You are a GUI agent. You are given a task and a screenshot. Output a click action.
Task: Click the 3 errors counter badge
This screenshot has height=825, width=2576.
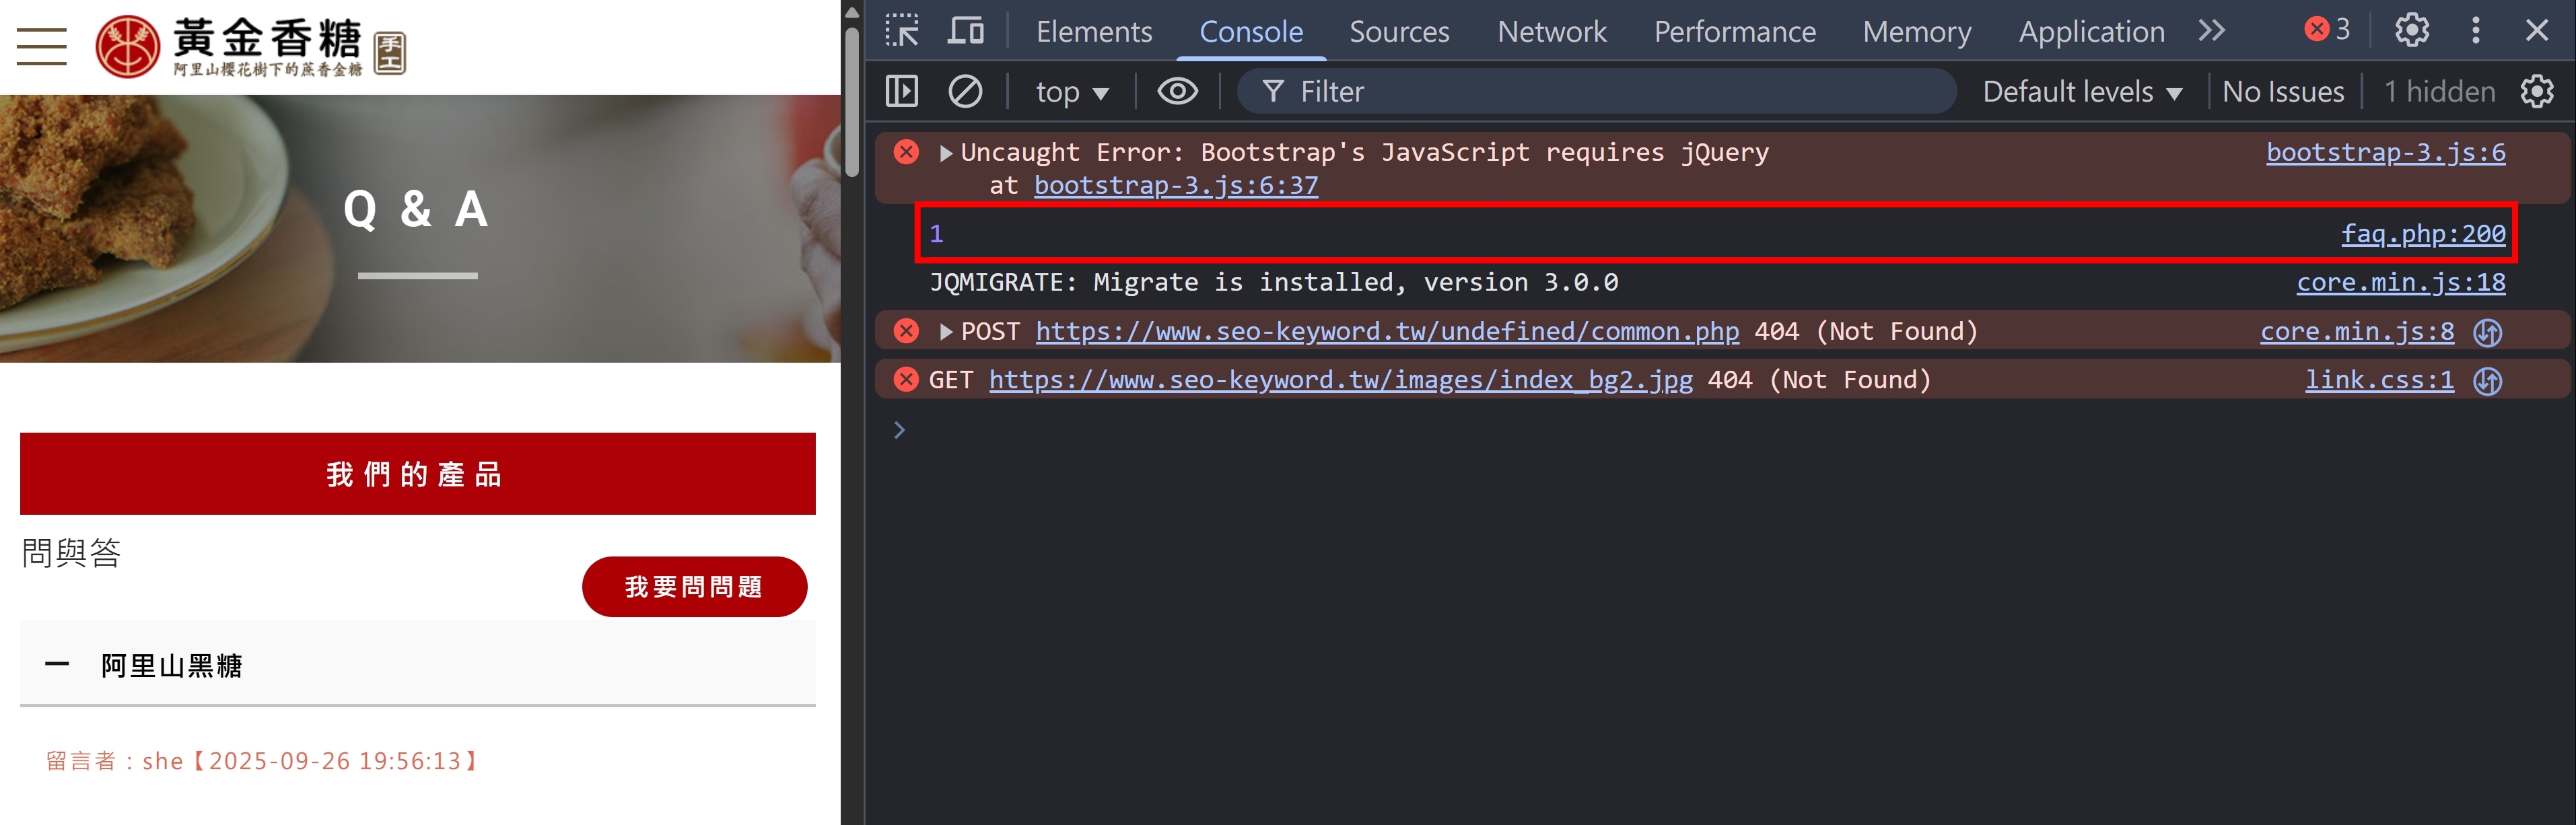click(2327, 29)
